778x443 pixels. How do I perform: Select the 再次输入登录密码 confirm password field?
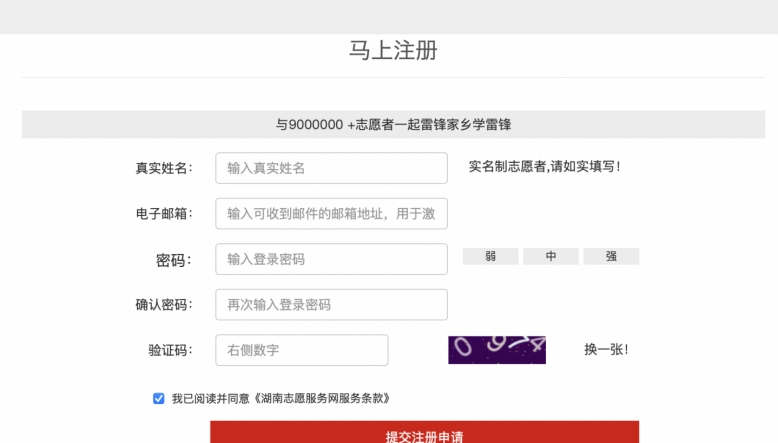point(331,304)
